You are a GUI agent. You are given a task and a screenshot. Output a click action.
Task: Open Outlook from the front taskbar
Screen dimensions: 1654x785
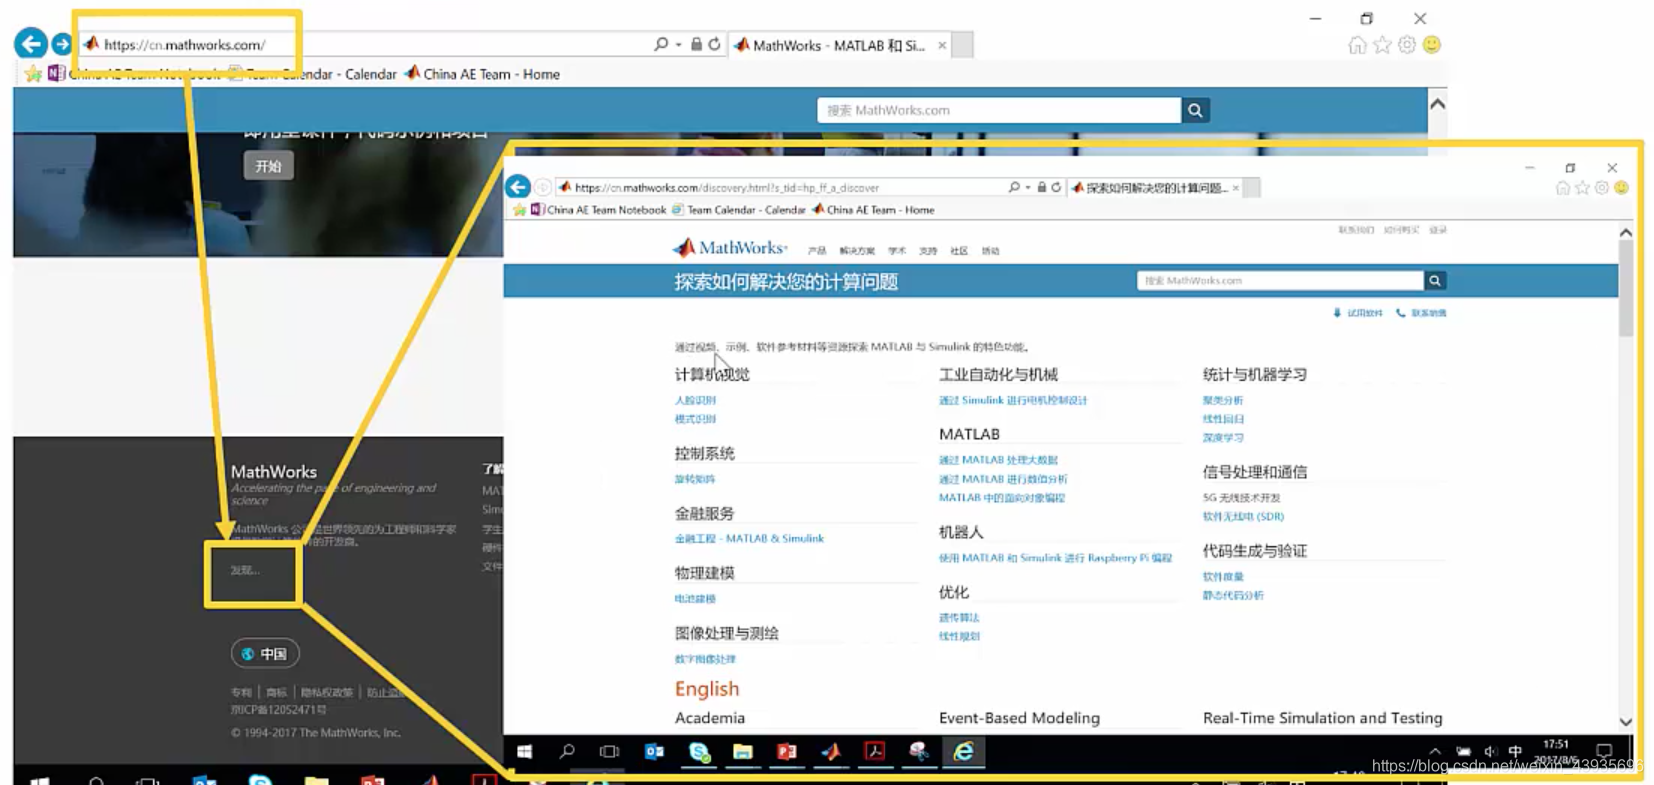tap(654, 751)
